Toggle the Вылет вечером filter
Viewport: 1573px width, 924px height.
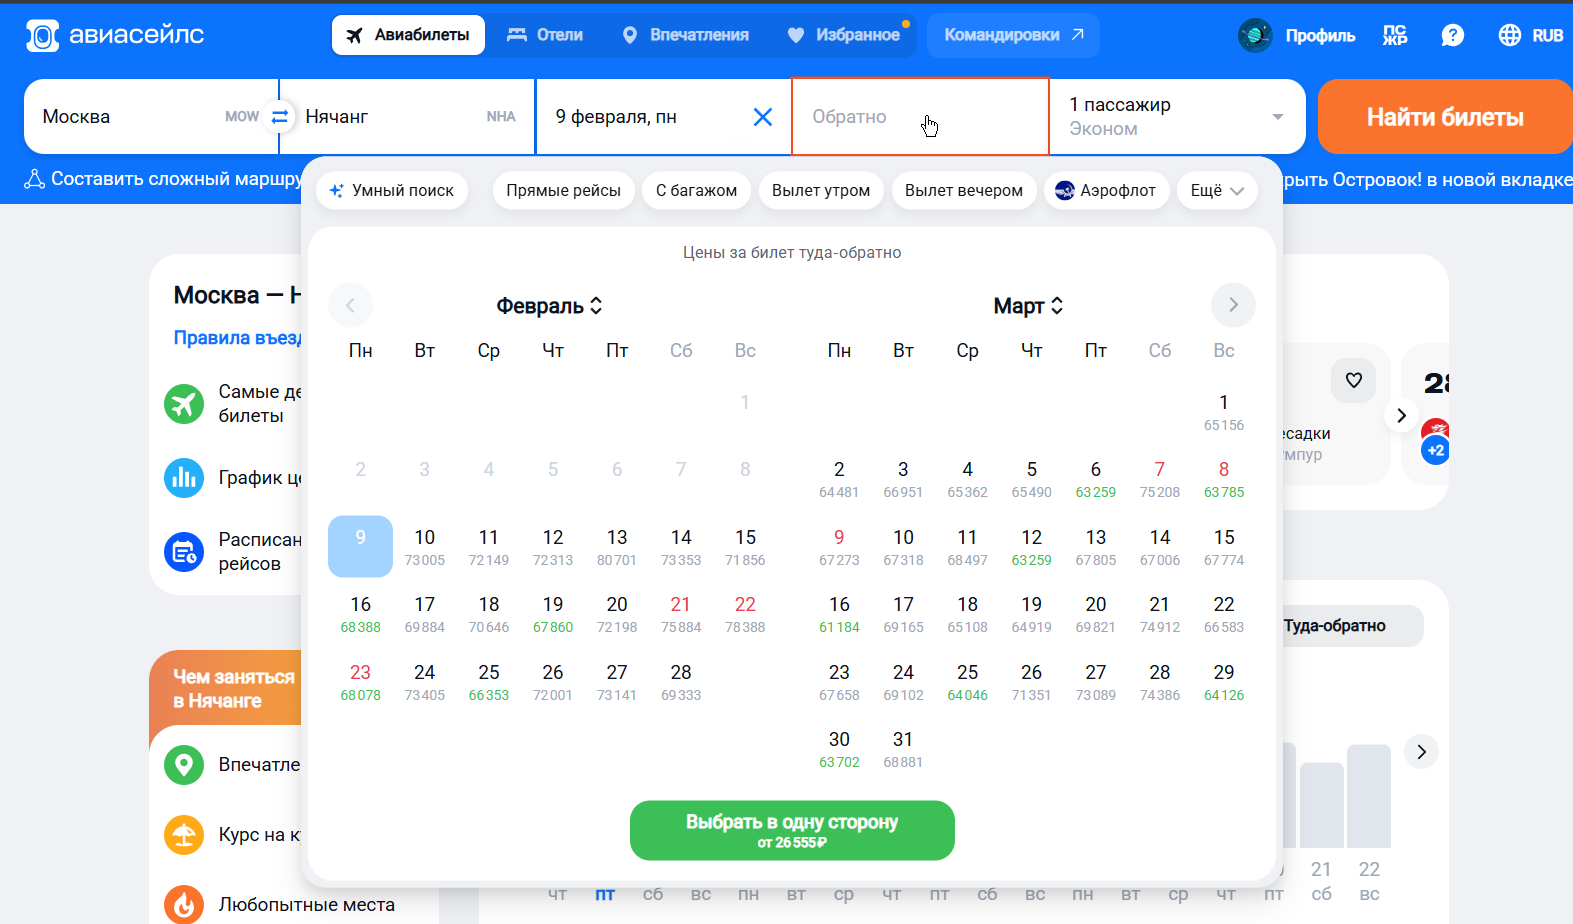coord(964,190)
